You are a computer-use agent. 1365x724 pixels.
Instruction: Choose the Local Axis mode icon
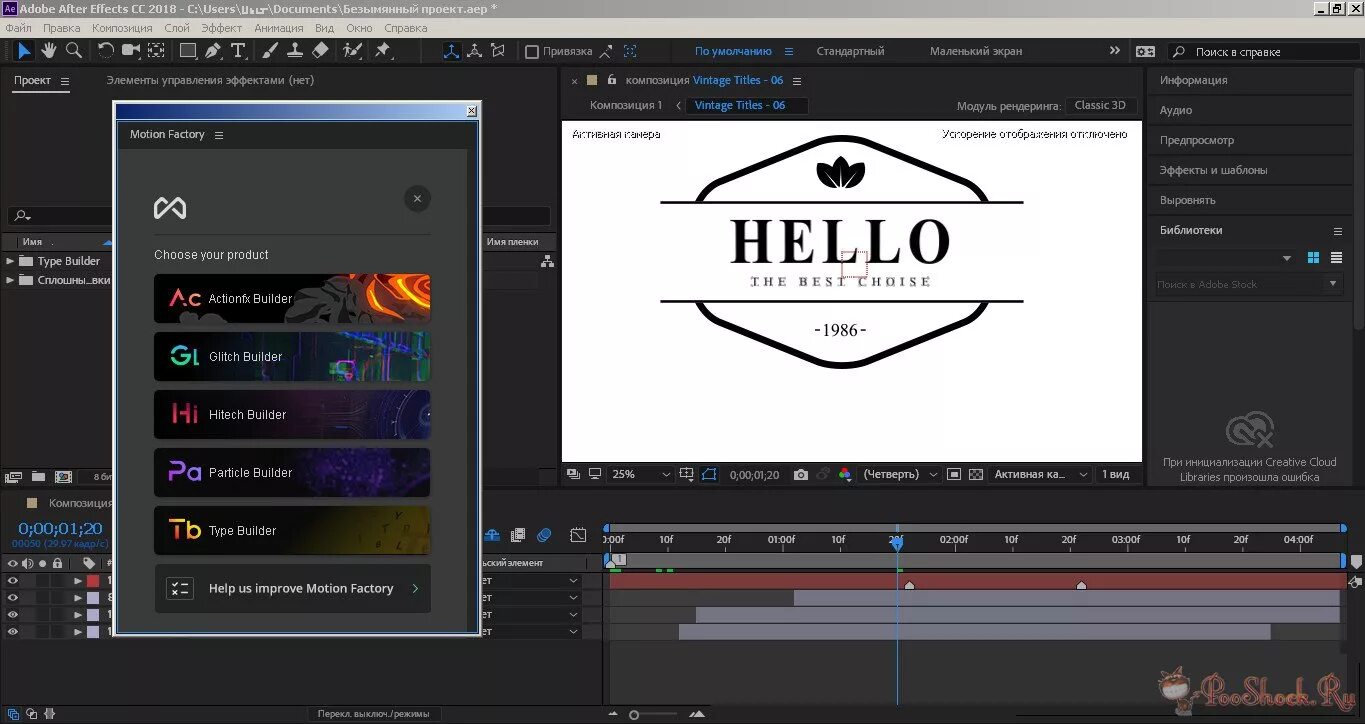451,51
